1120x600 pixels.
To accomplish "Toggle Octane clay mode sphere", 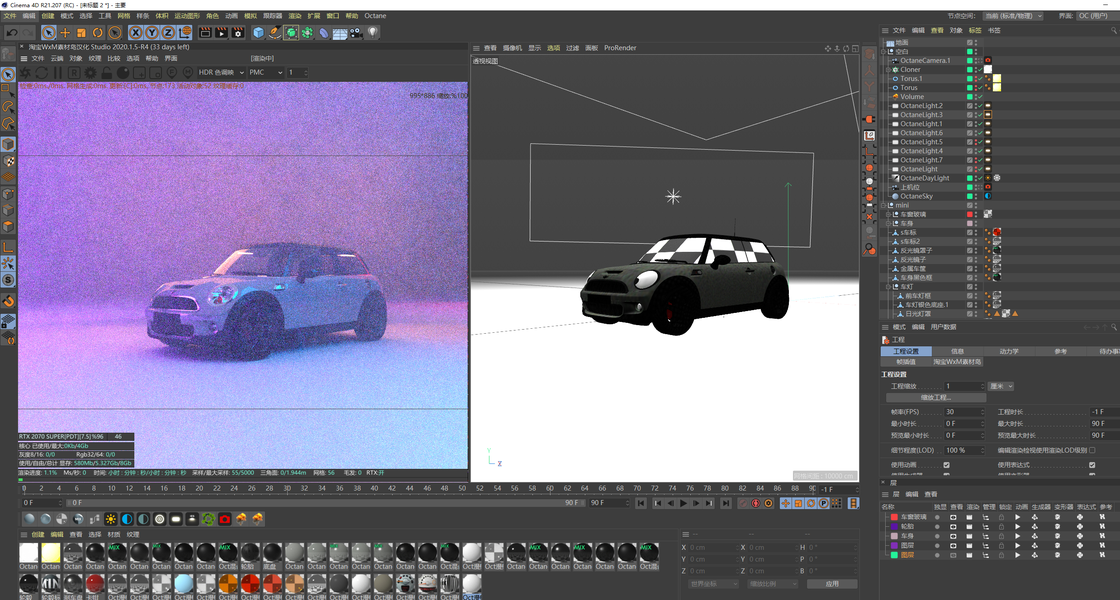I will click(123, 72).
